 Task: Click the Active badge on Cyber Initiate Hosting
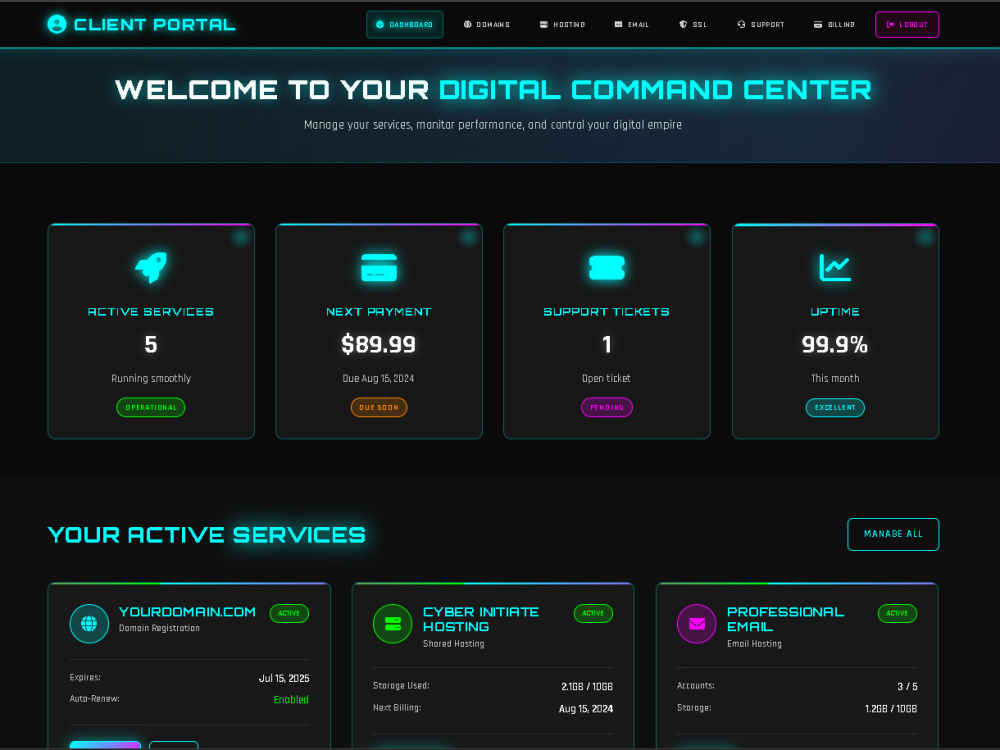click(593, 613)
